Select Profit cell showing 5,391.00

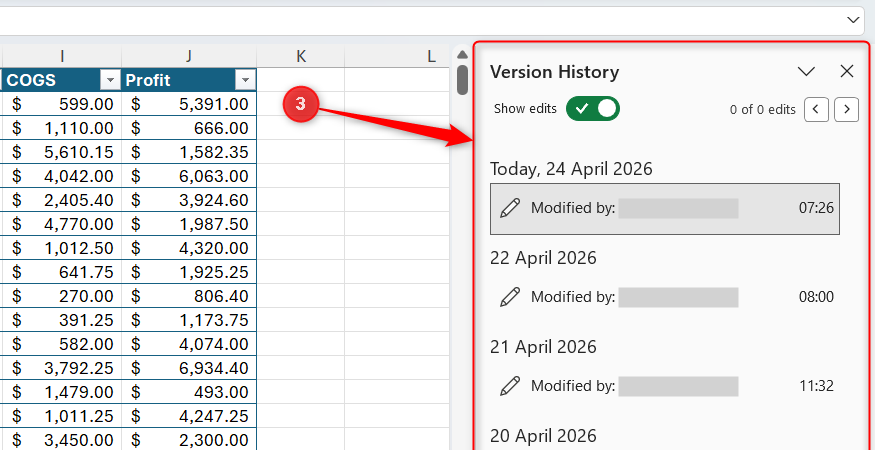[x=189, y=104]
